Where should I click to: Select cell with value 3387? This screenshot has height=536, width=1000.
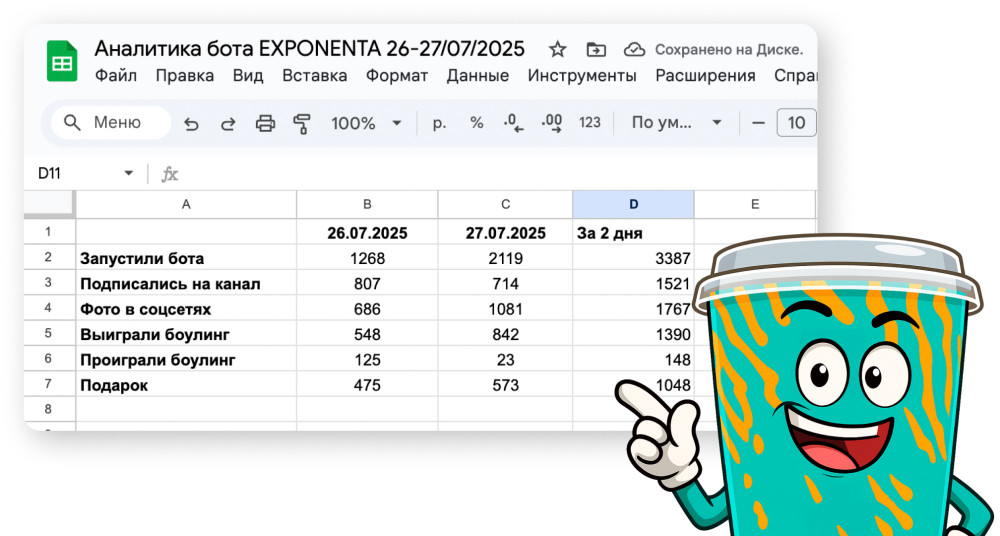(633, 258)
